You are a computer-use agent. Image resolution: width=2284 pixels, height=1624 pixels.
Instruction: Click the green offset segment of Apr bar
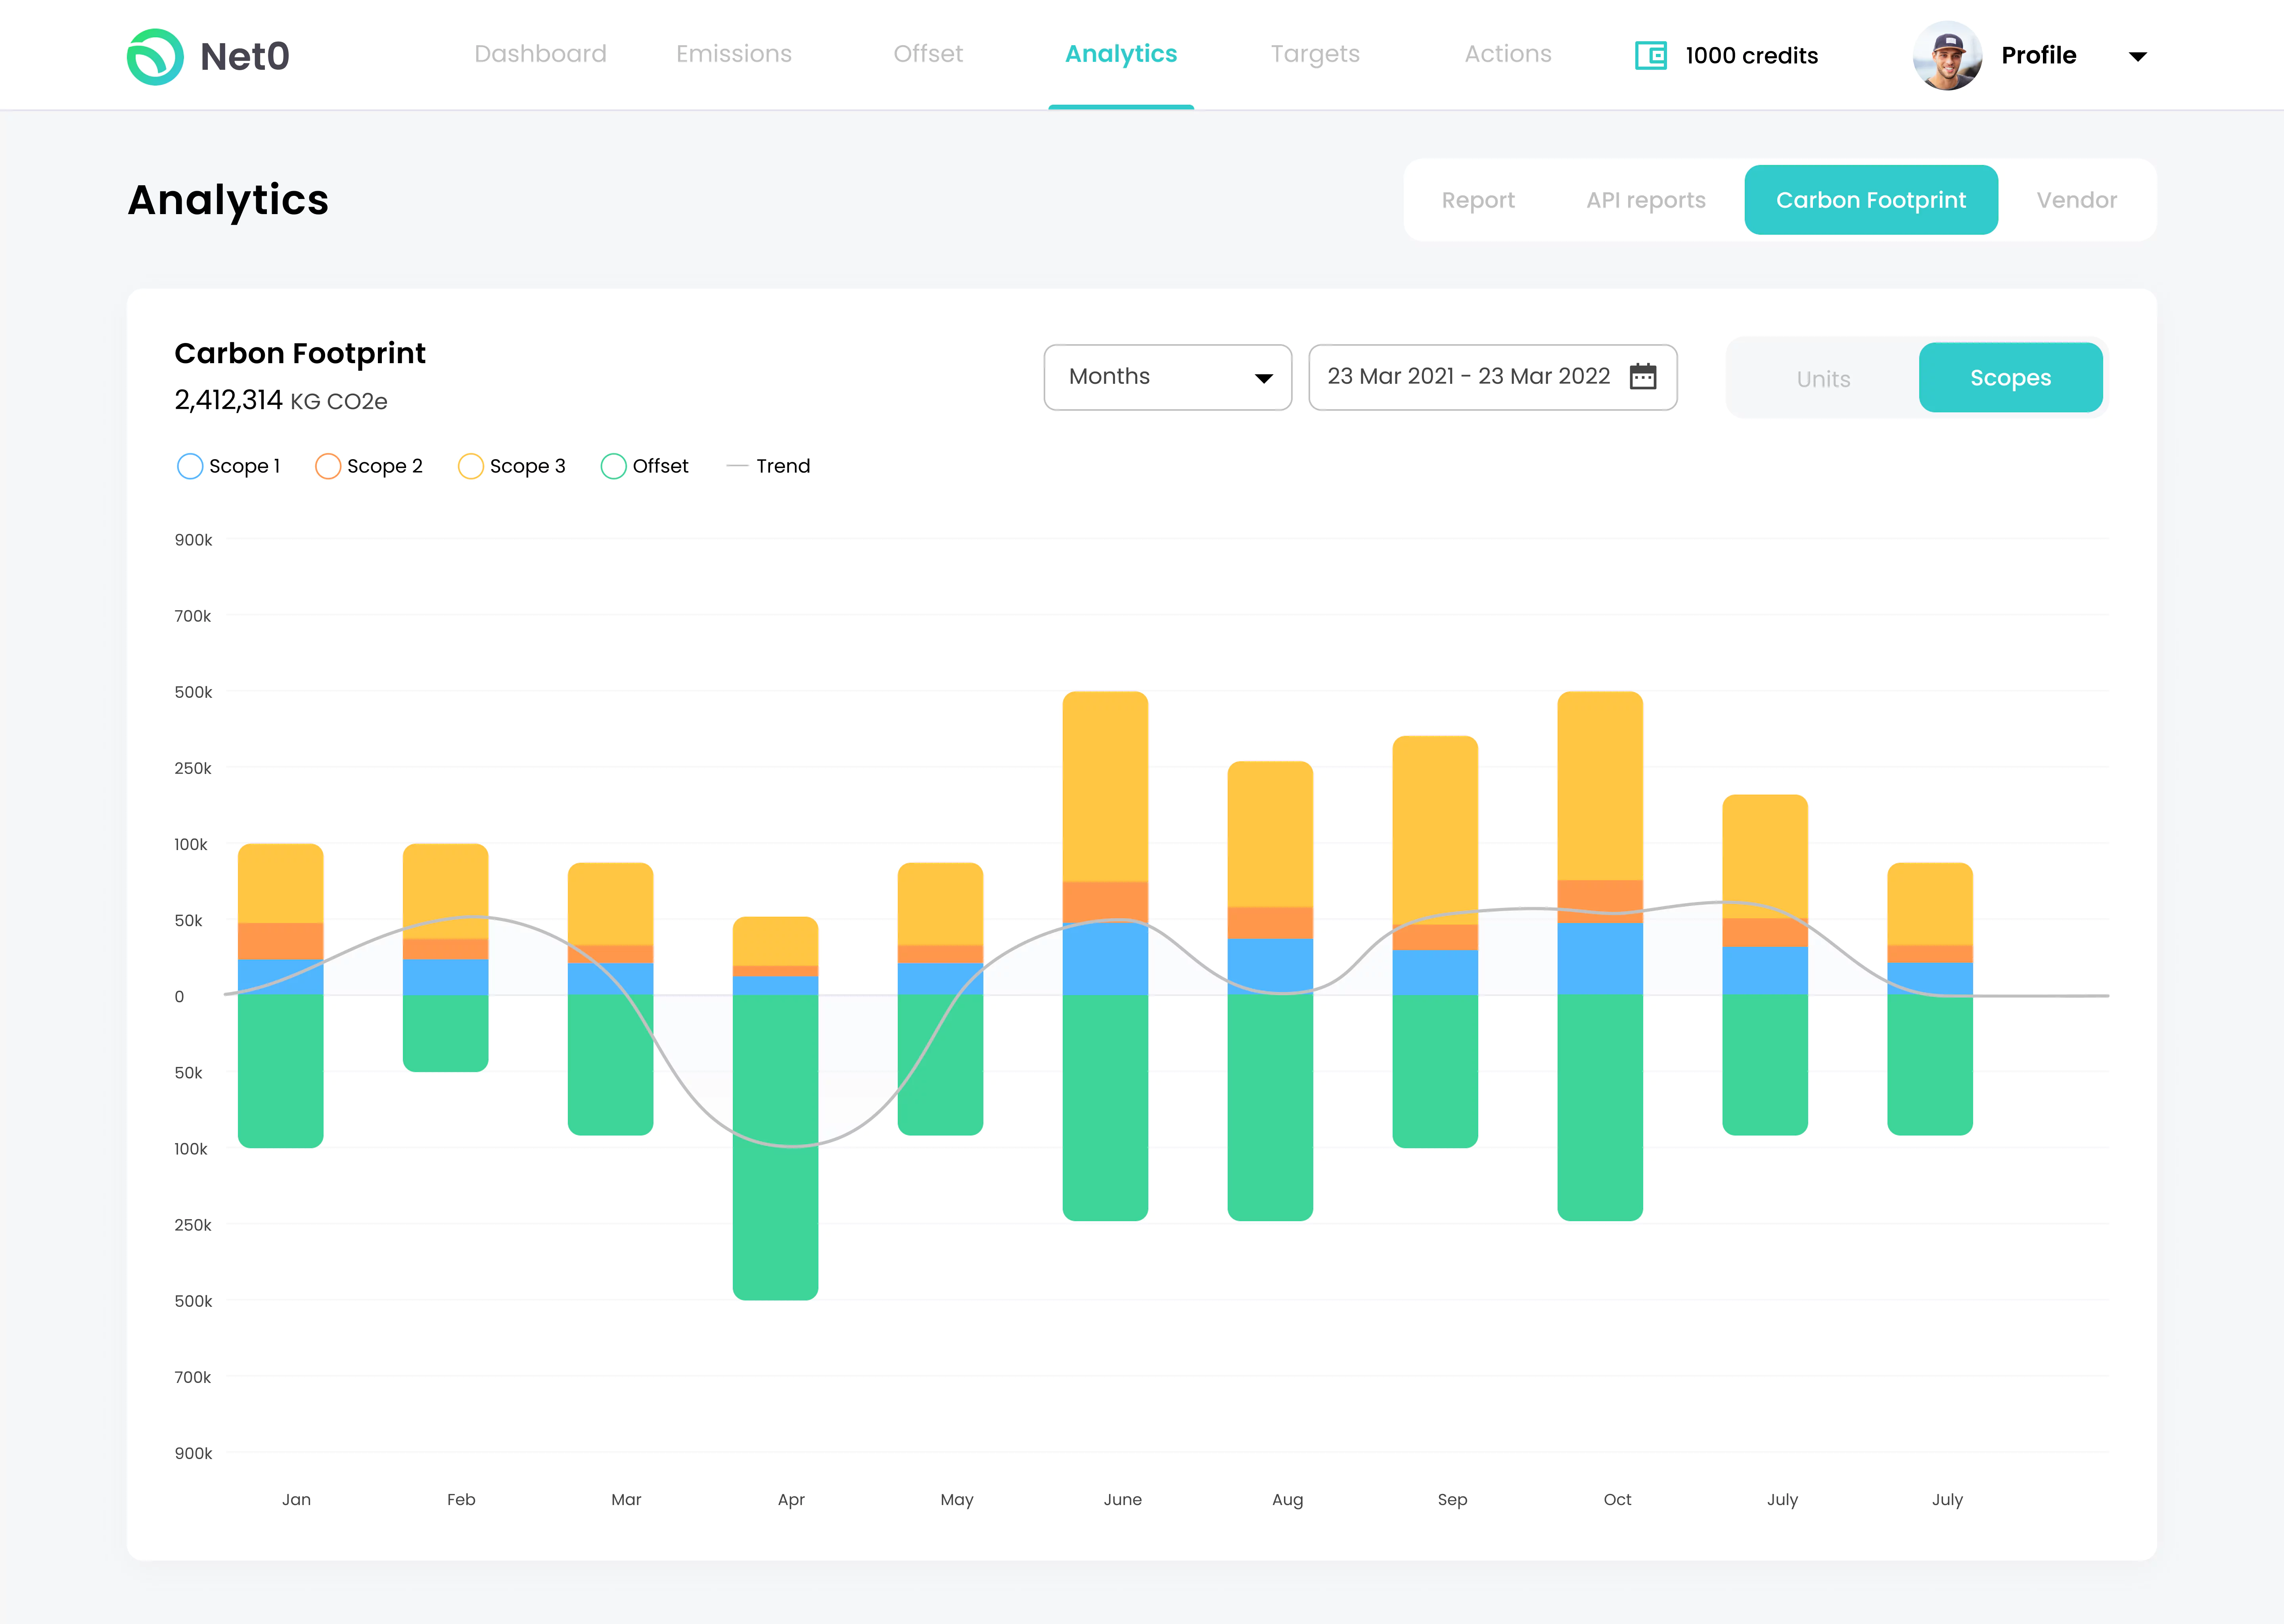[x=775, y=1147]
